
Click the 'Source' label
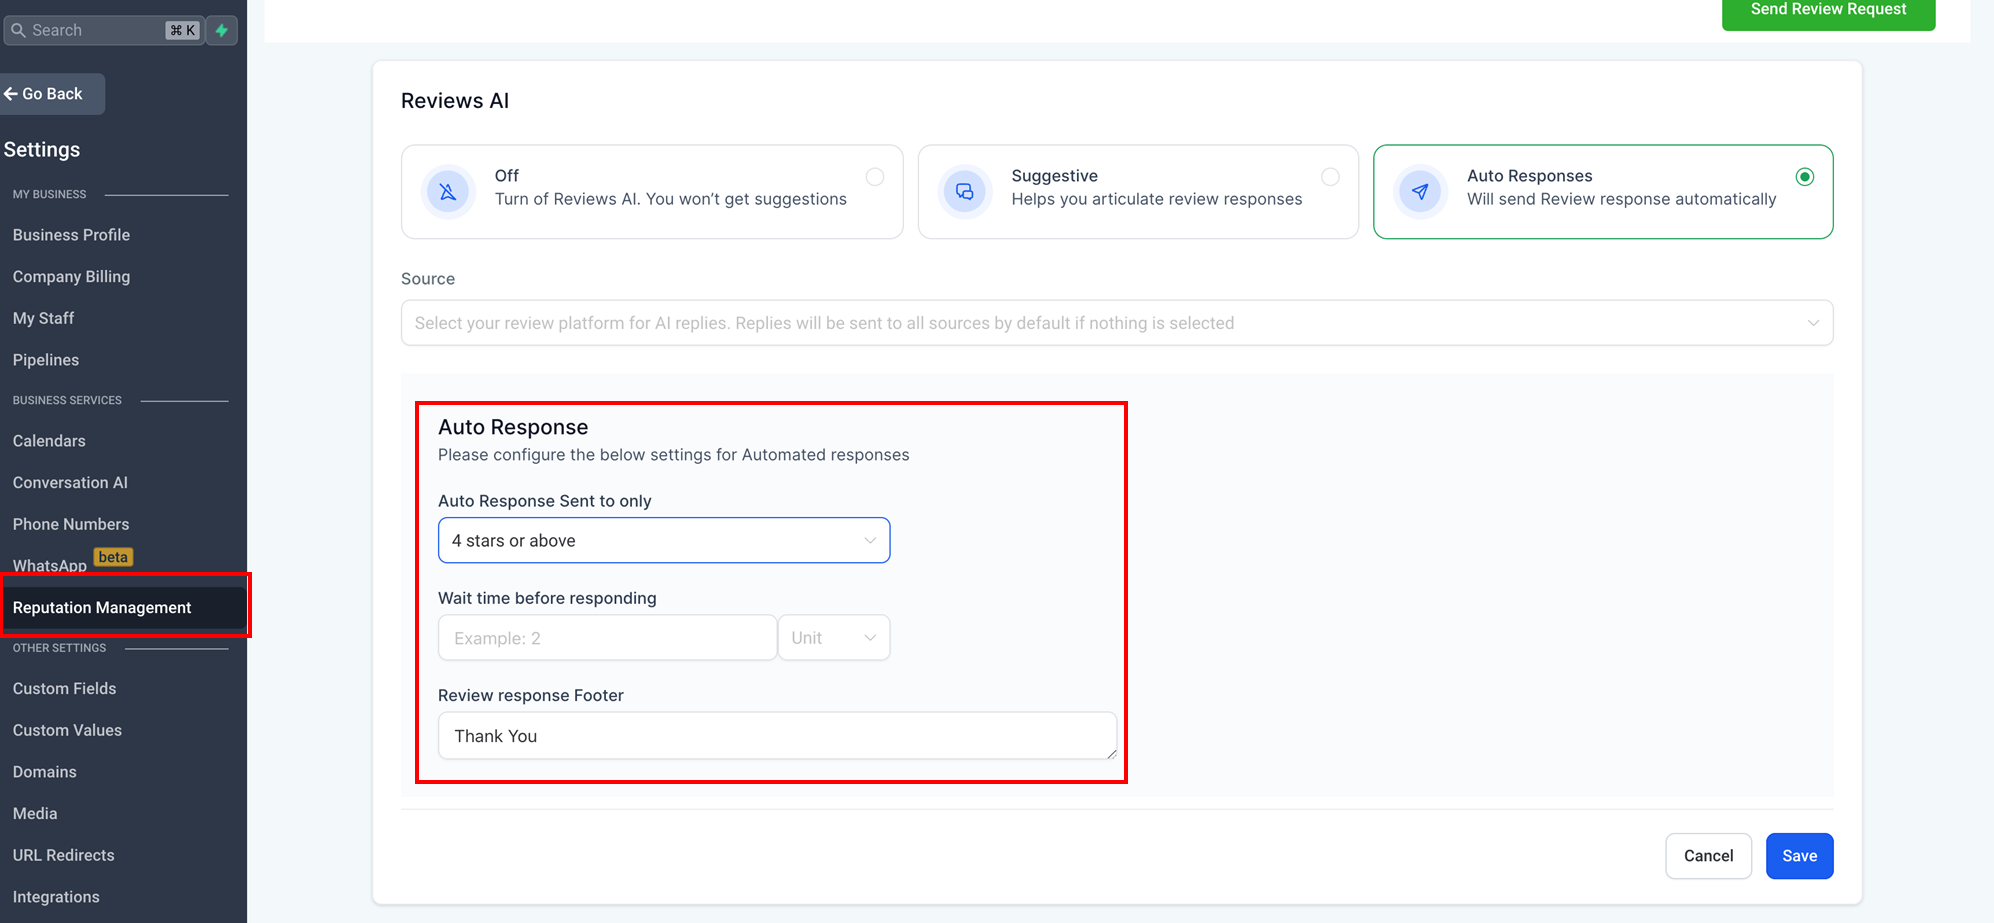tap(428, 279)
